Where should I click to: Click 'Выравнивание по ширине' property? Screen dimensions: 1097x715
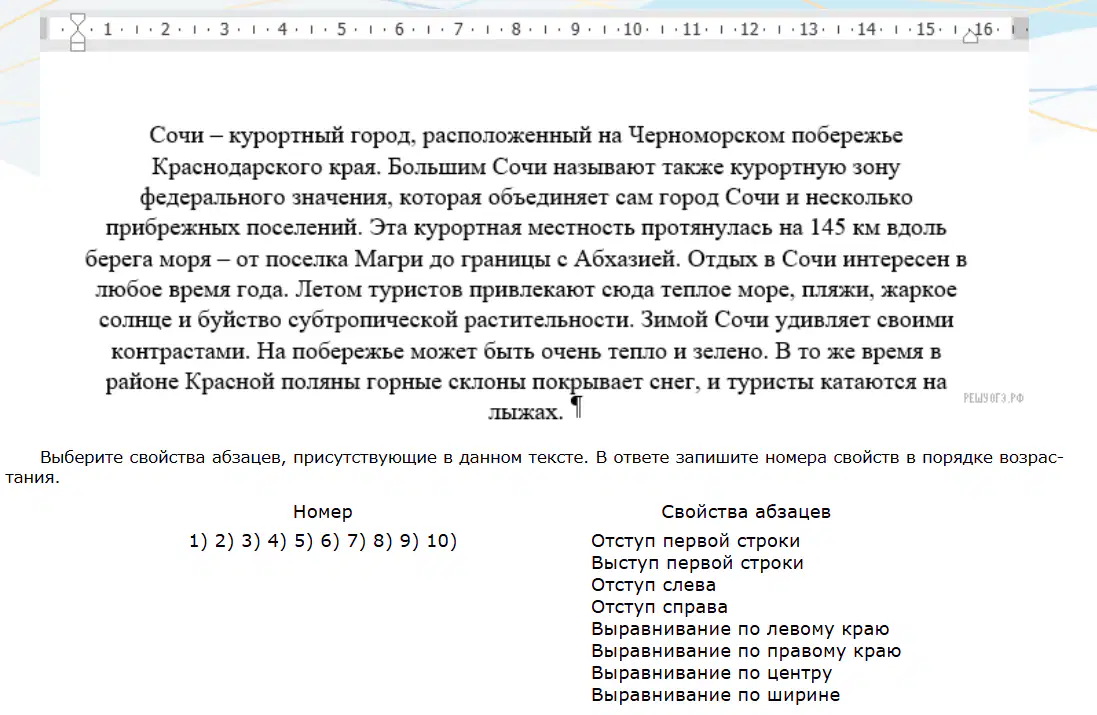coord(716,695)
